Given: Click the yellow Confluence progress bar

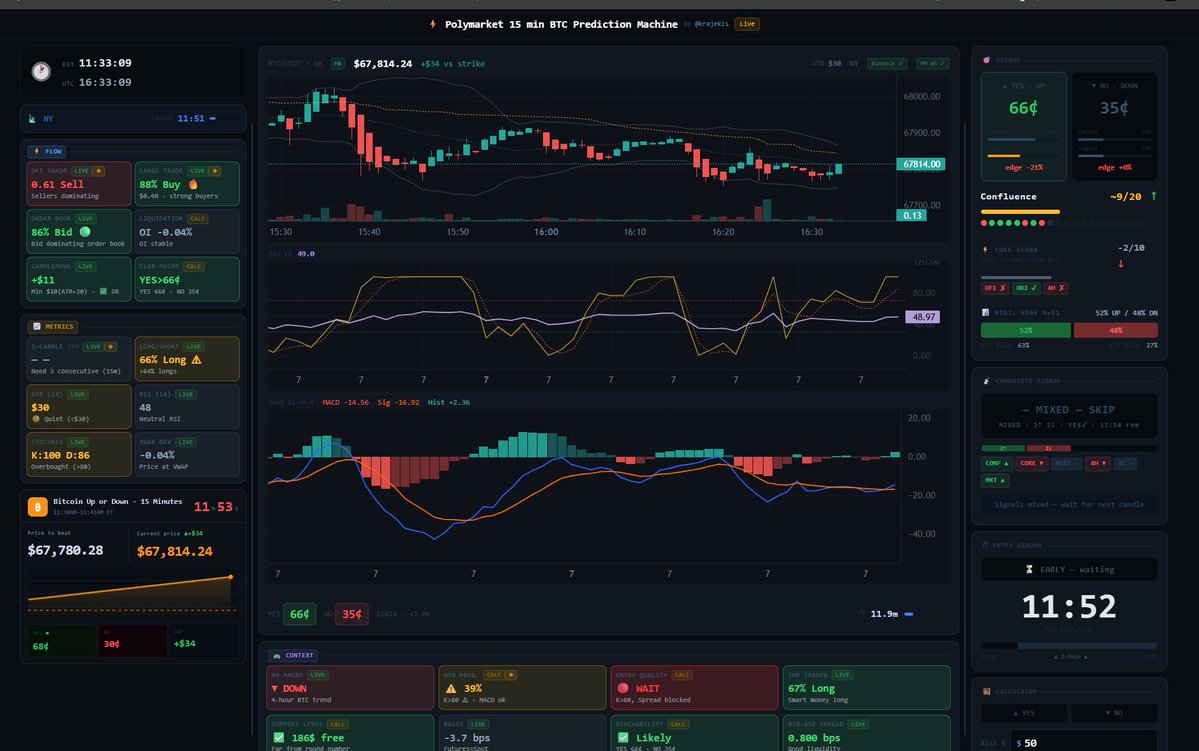Looking at the screenshot, I should 1020,212.
